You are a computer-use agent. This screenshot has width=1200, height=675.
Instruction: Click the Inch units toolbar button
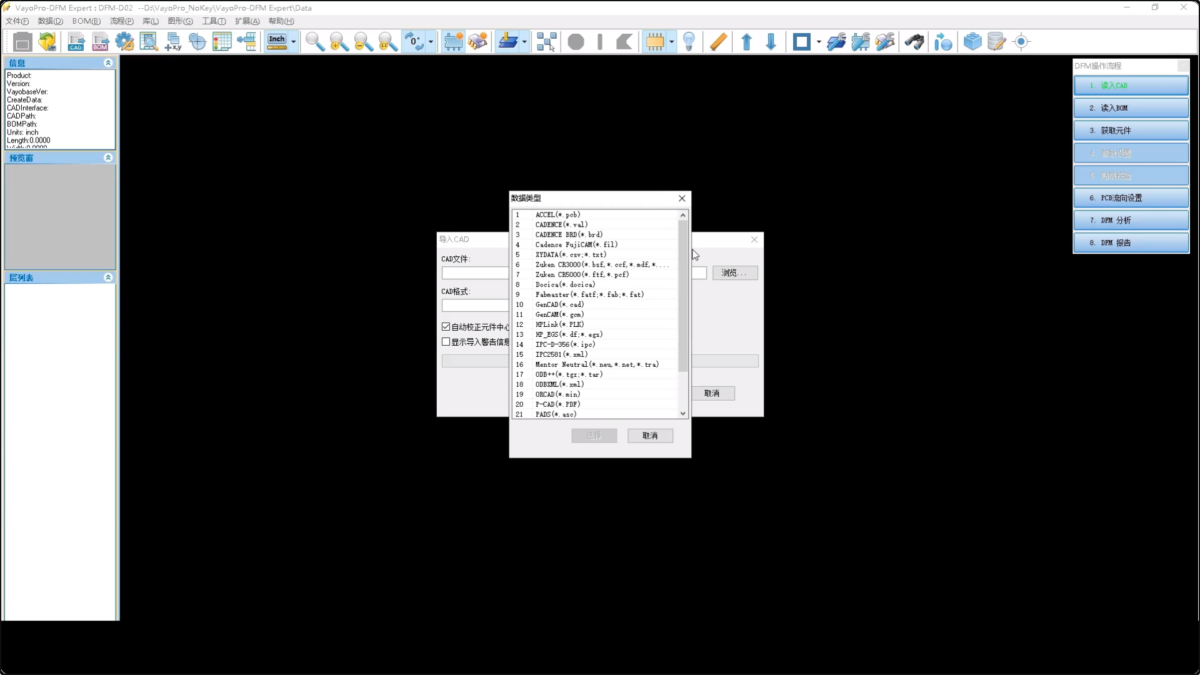coord(277,42)
